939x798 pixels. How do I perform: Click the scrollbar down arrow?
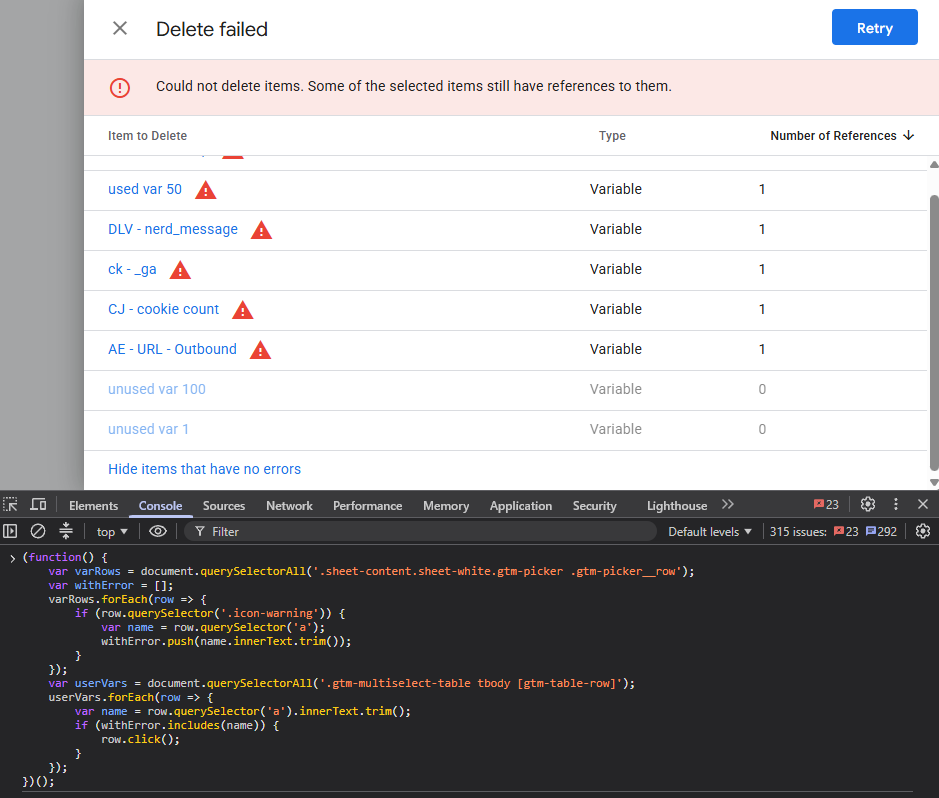[x=934, y=482]
